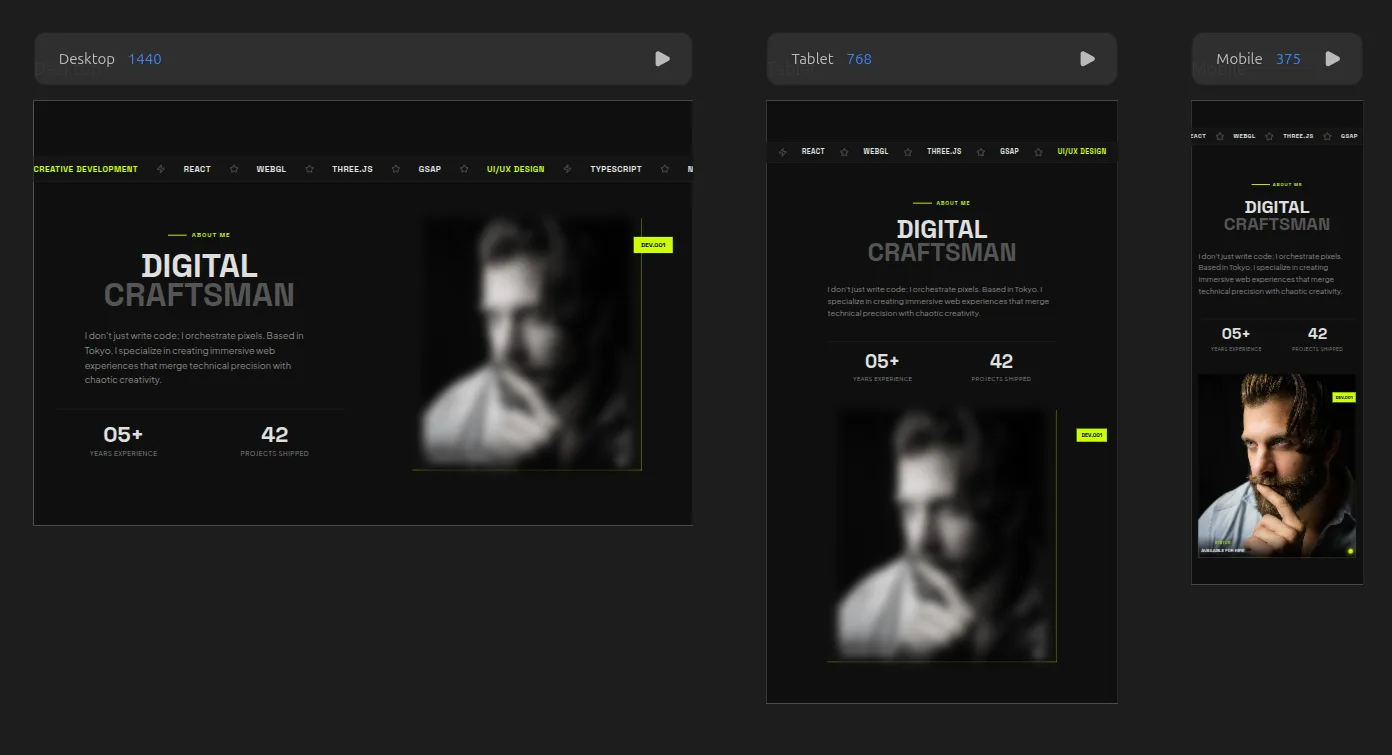This screenshot has height=755, width=1392.
Task: Click star icon between GSAP and UI/UX DESIGN on Desktop
Action: pos(464,169)
